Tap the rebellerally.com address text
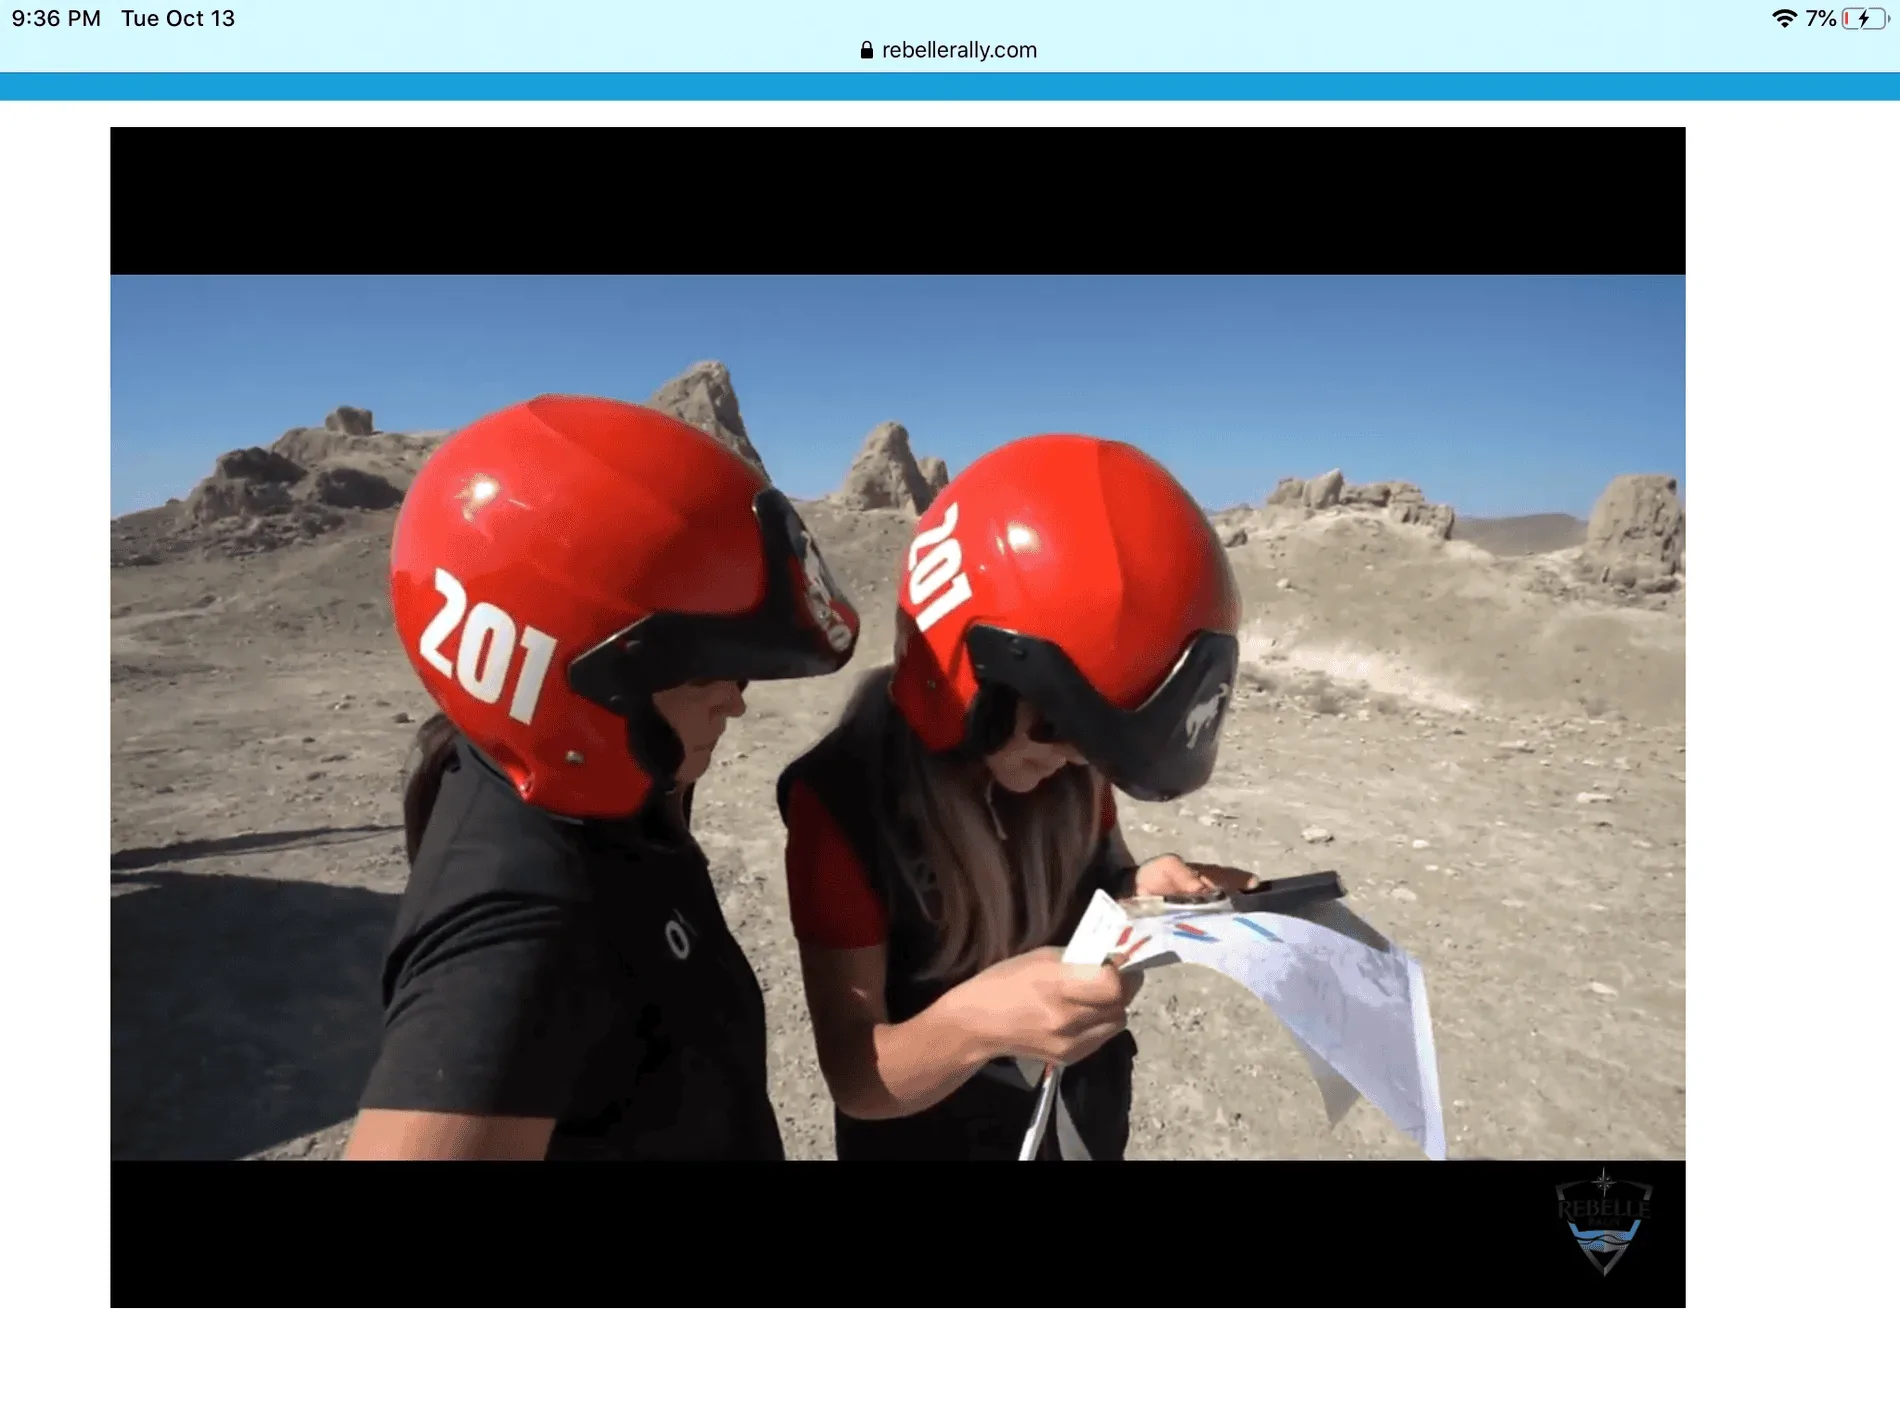Viewport: 1900px width, 1425px height. [x=958, y=50]
